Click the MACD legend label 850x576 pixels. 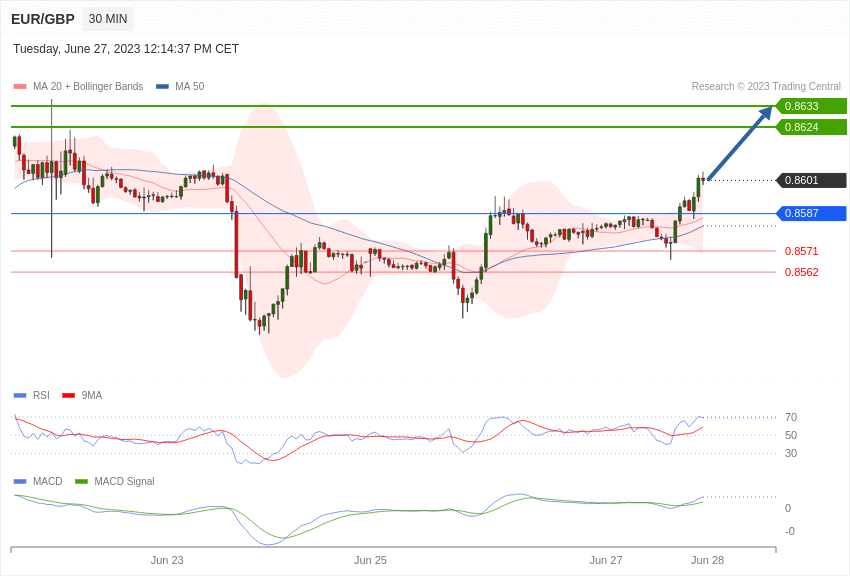click(x=48, y=481)
